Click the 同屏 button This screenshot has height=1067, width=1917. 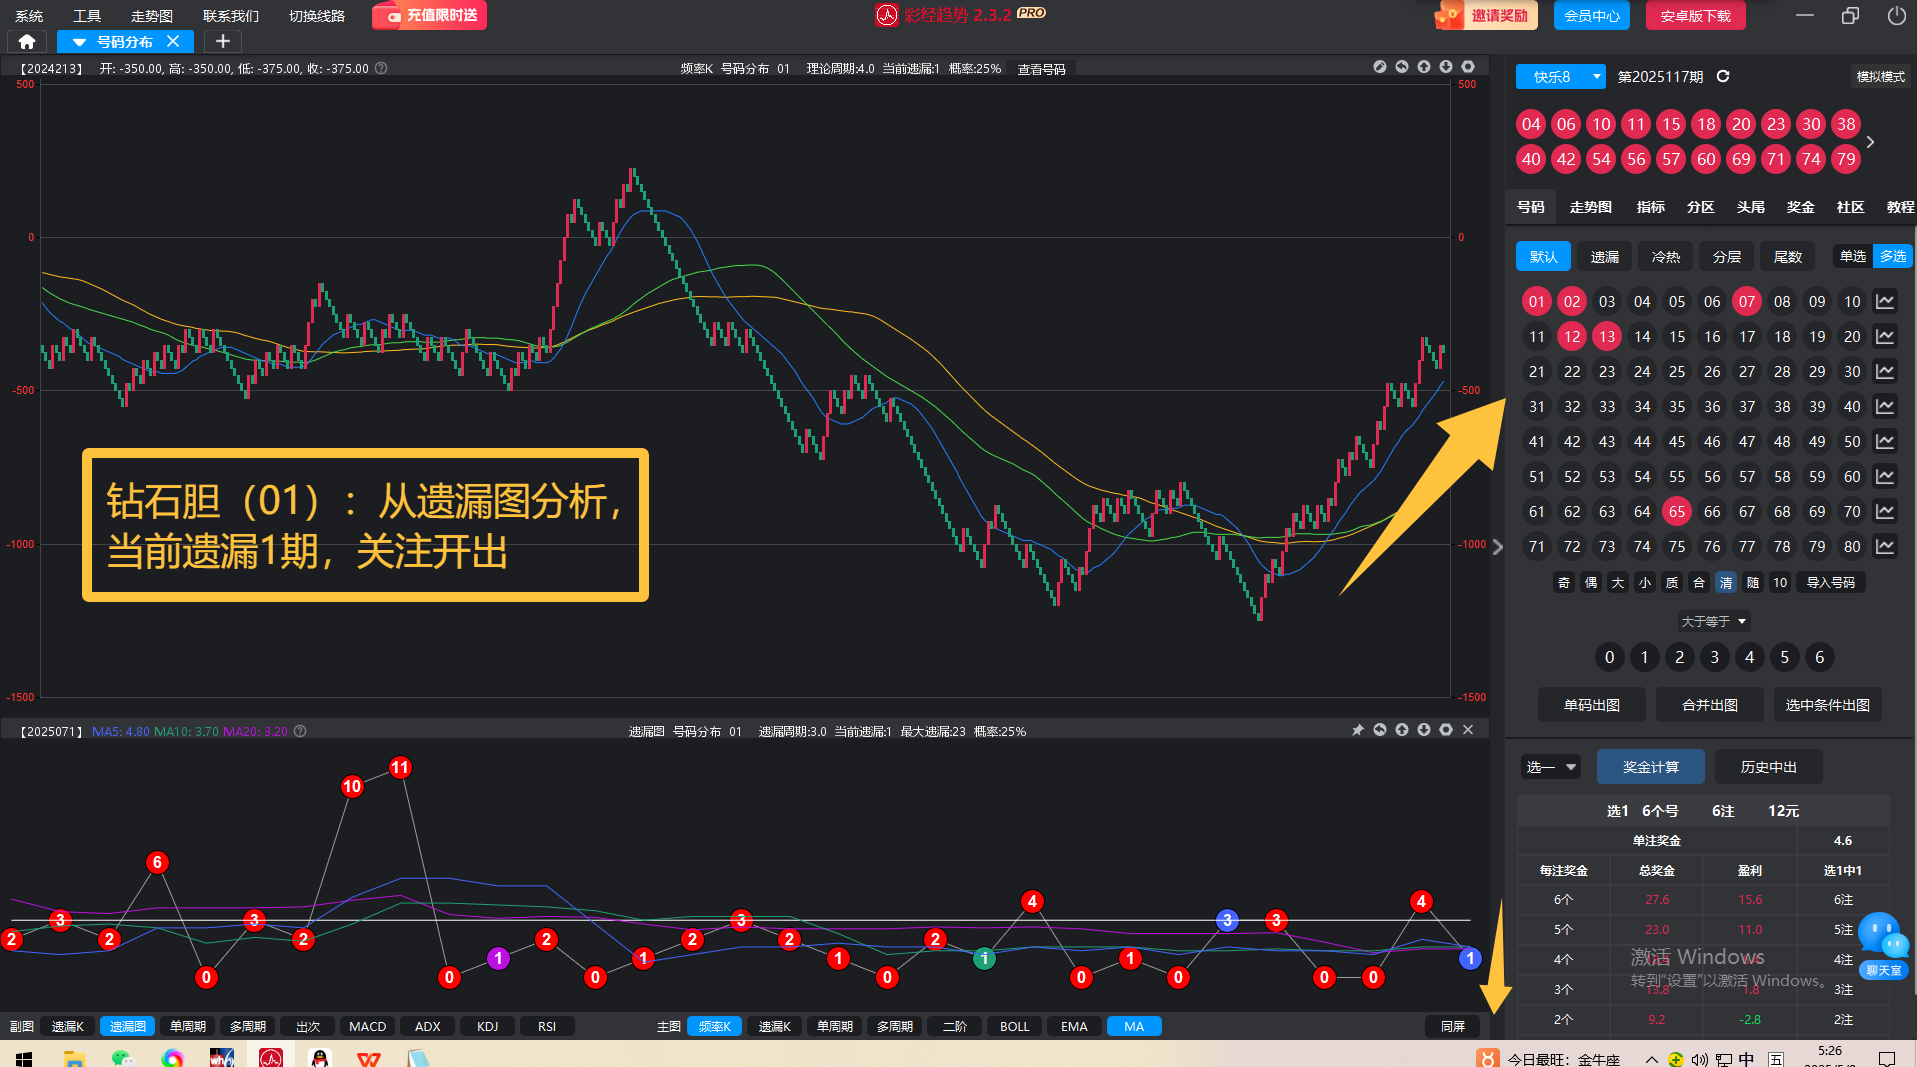(1453, 1026)
